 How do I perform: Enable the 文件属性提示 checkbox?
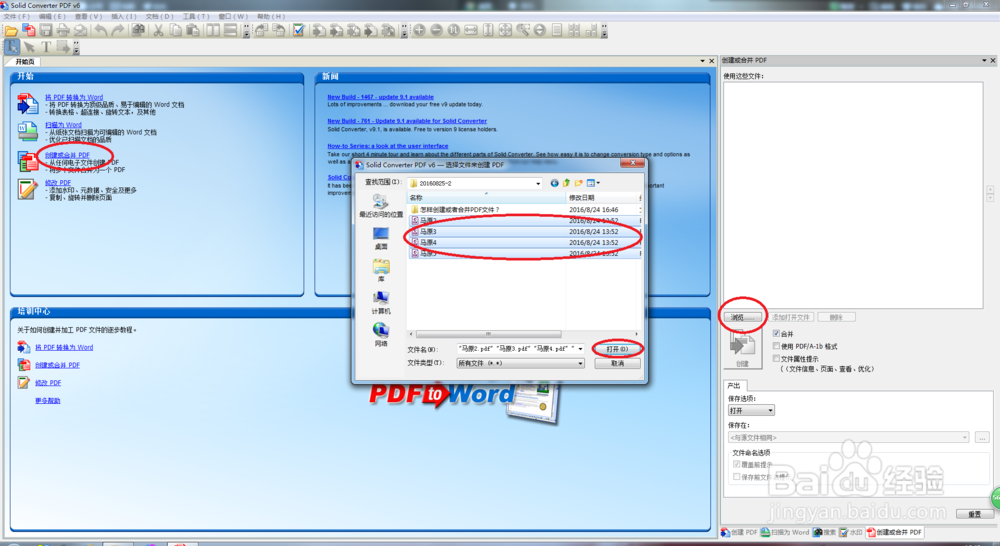(776, 358)
